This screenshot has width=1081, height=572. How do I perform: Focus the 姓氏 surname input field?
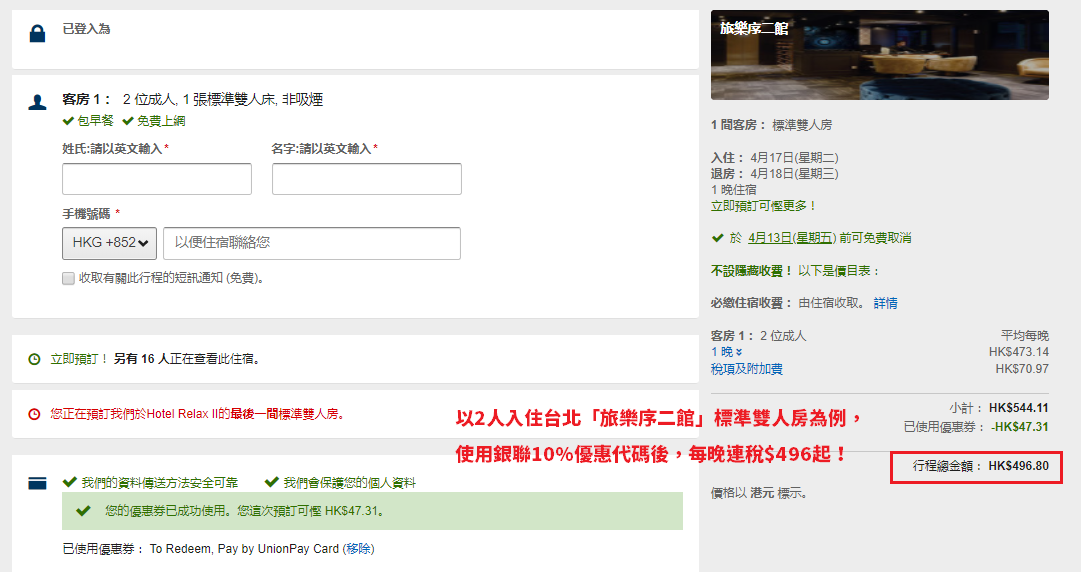pyautogui.click(x=157, y=179)
